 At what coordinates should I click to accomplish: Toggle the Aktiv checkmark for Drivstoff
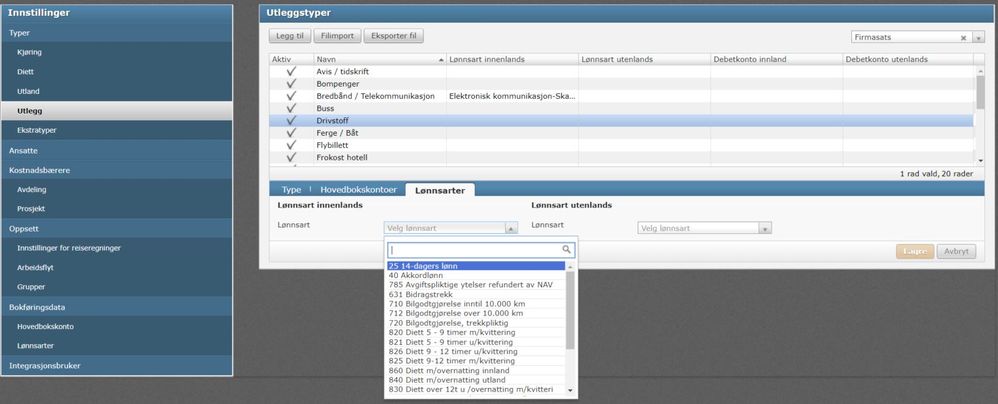292,120
